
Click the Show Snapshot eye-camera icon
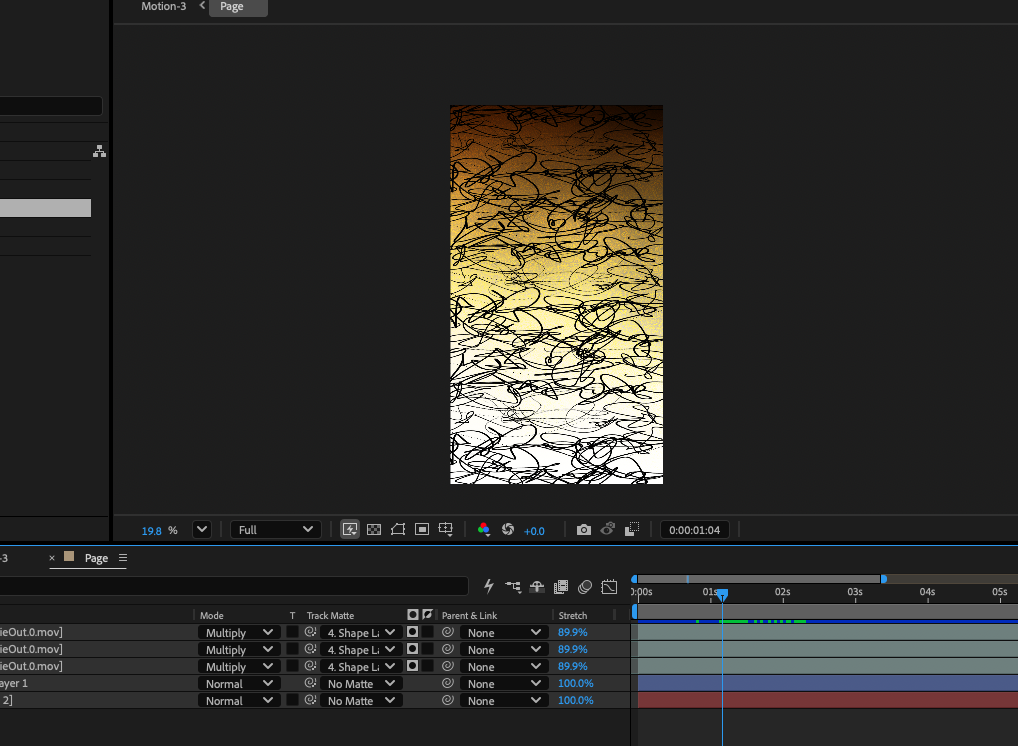[608, 529]
